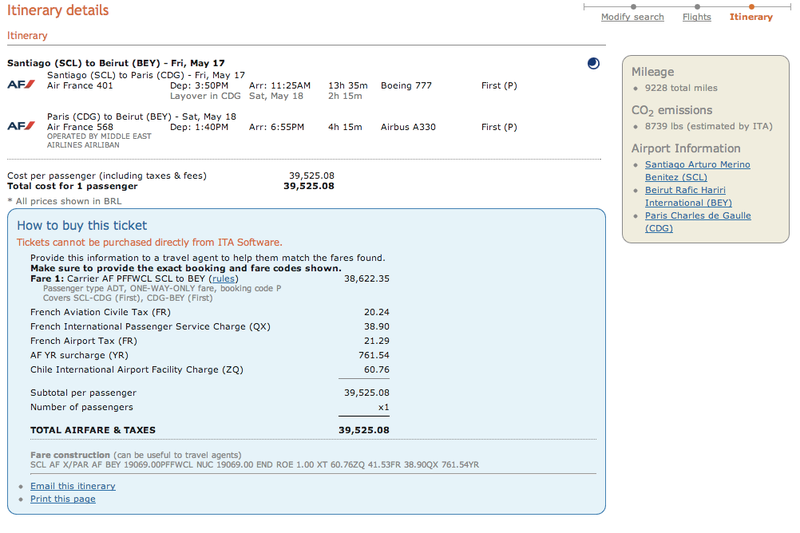Click the QX service charge amount 38.90

tap(377, 326)
